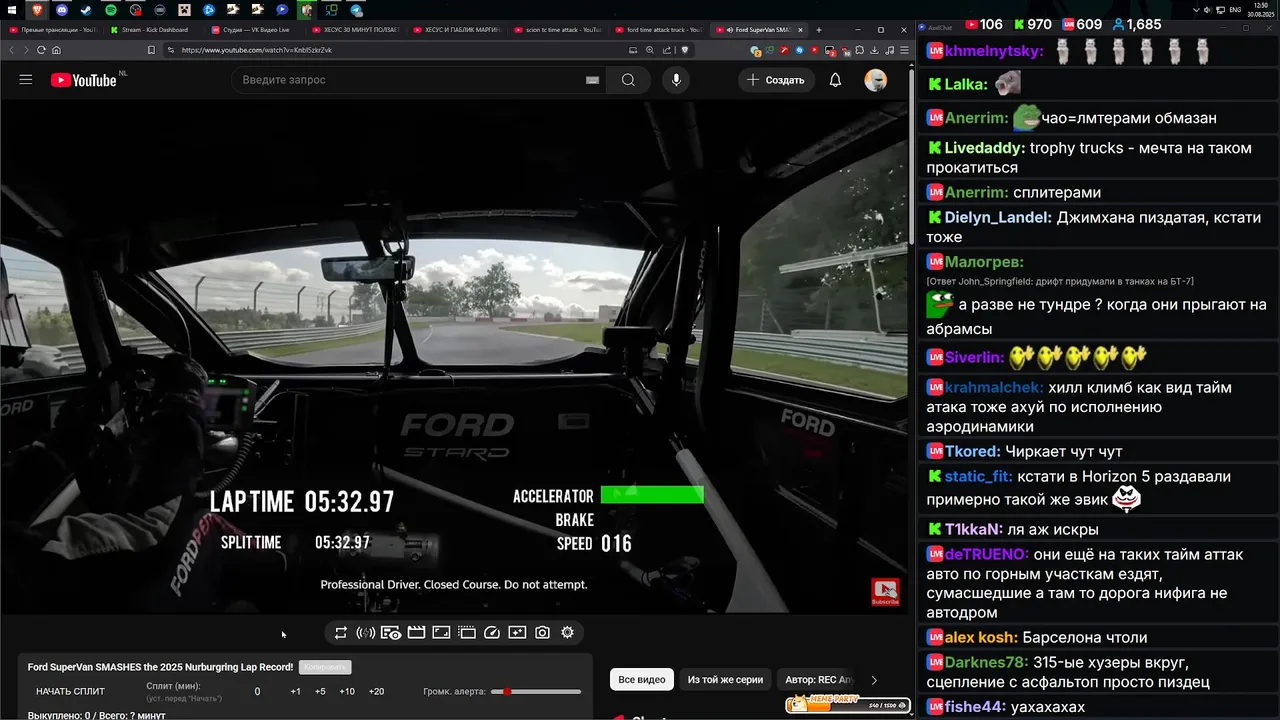This screenshot has width=1280, height=720.
Task: Add +10 minutes to split
Action: tap(347, 692)
